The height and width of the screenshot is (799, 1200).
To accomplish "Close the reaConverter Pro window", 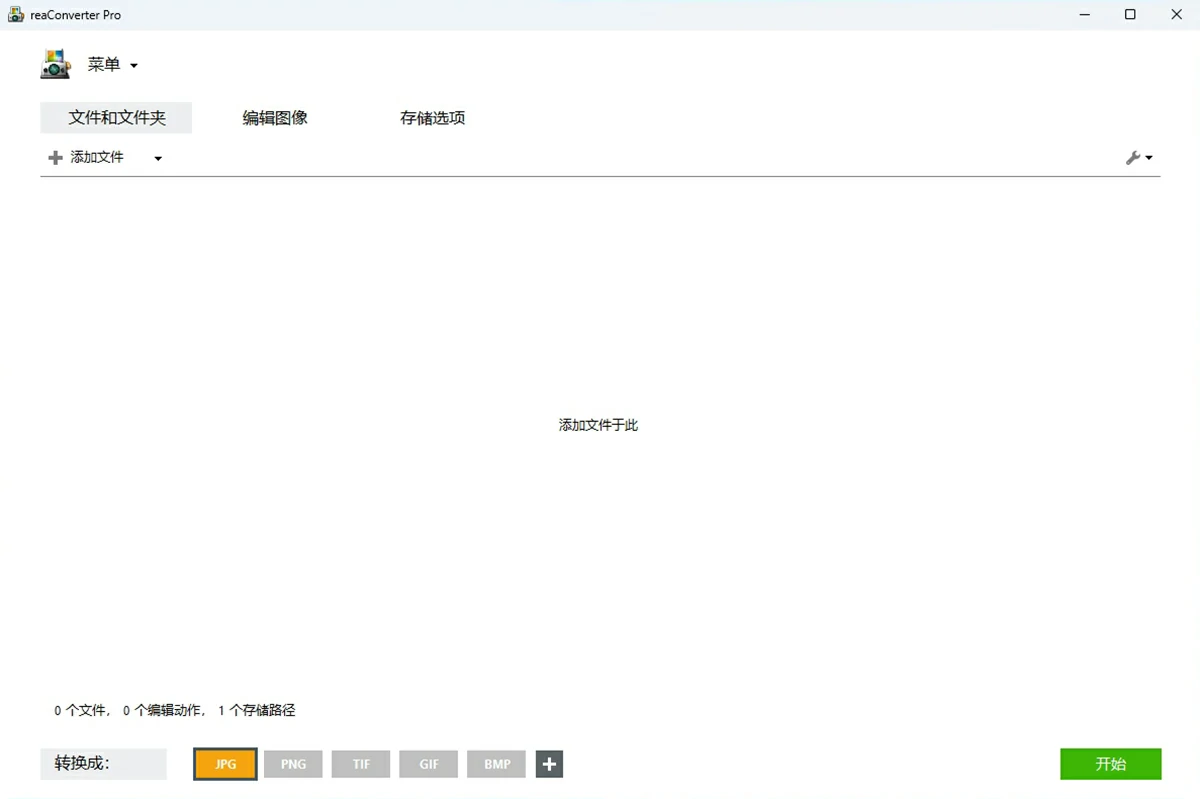I will pos(1177,15).
